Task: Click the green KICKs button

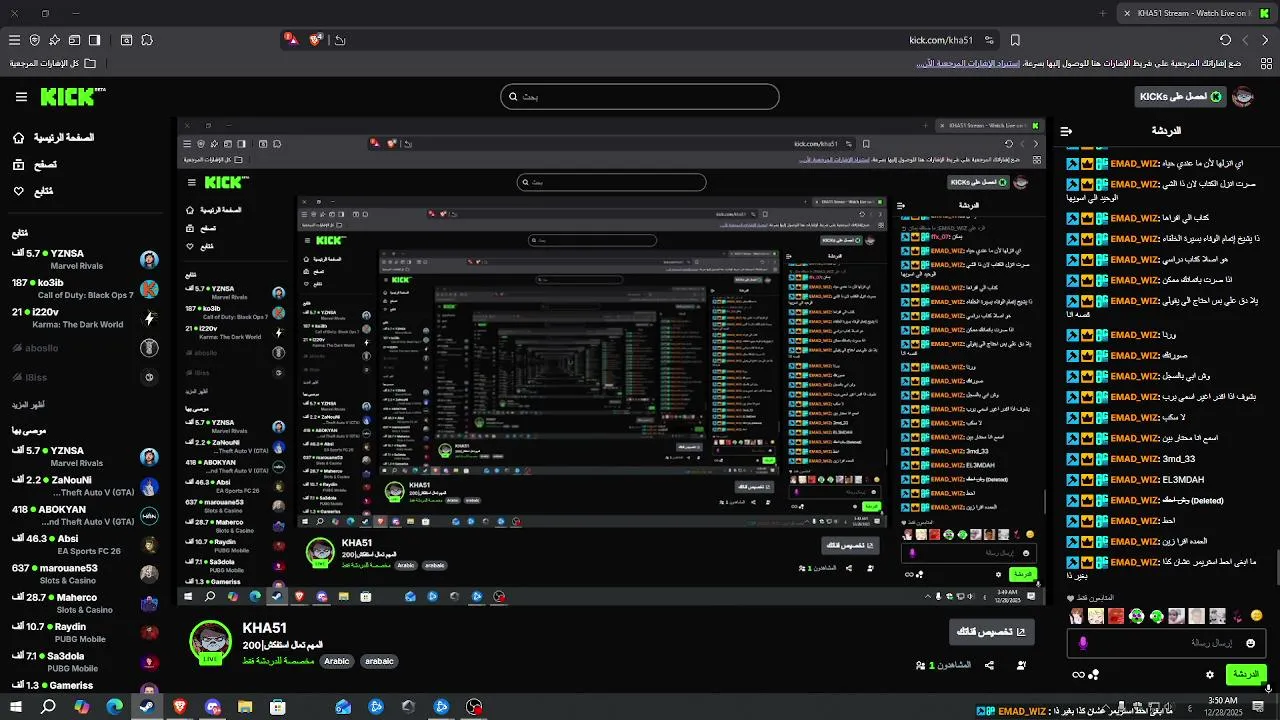Action: (x=1181, y=97)
